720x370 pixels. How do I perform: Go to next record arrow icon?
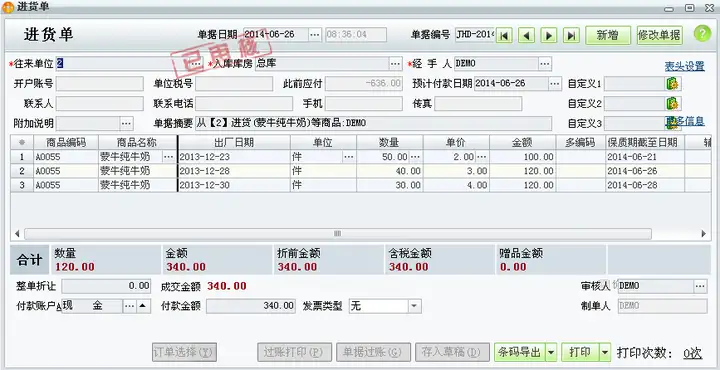click(549, 35)
